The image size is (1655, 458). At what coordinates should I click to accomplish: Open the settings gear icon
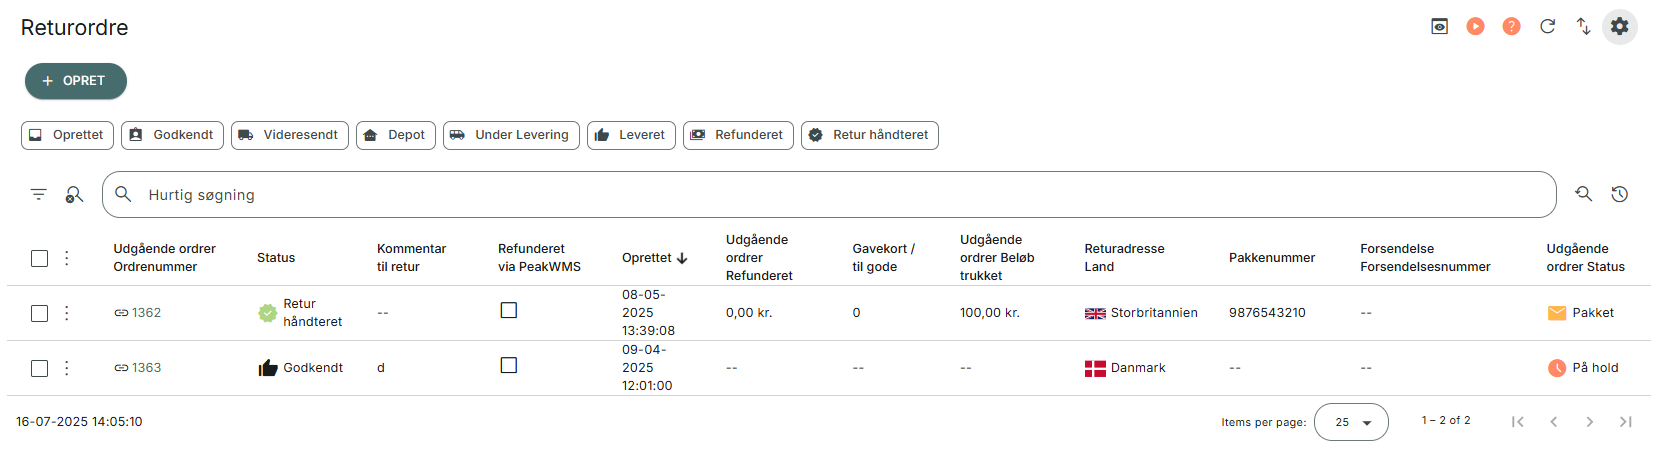1619,27
